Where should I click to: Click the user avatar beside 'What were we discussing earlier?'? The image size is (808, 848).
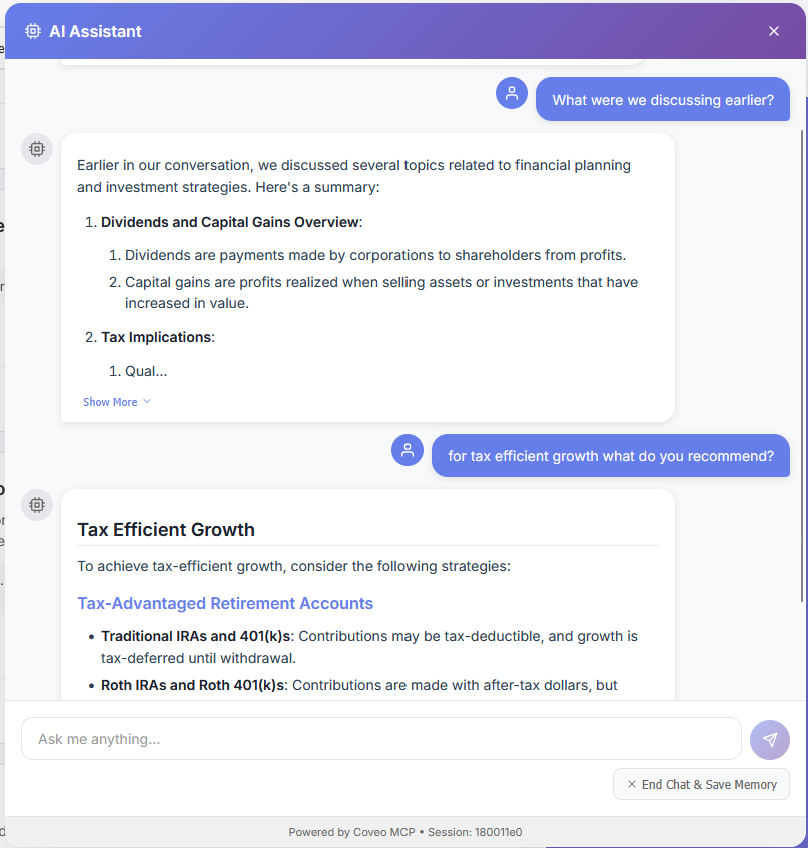(x=511, y=92)
